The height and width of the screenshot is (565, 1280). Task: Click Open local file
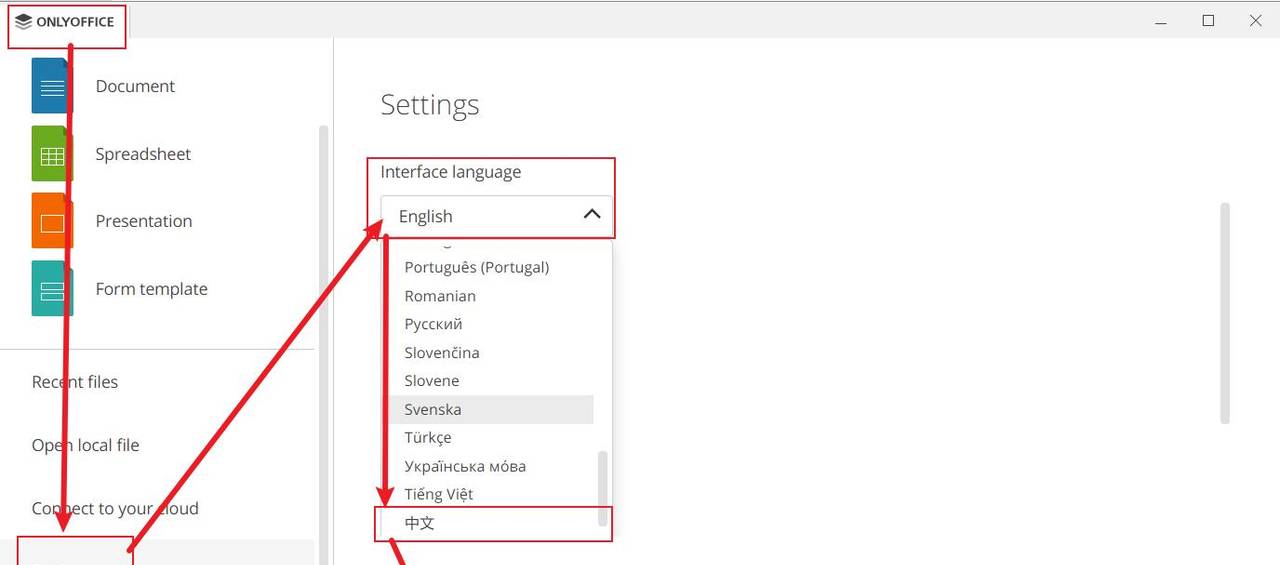(86, 445)
